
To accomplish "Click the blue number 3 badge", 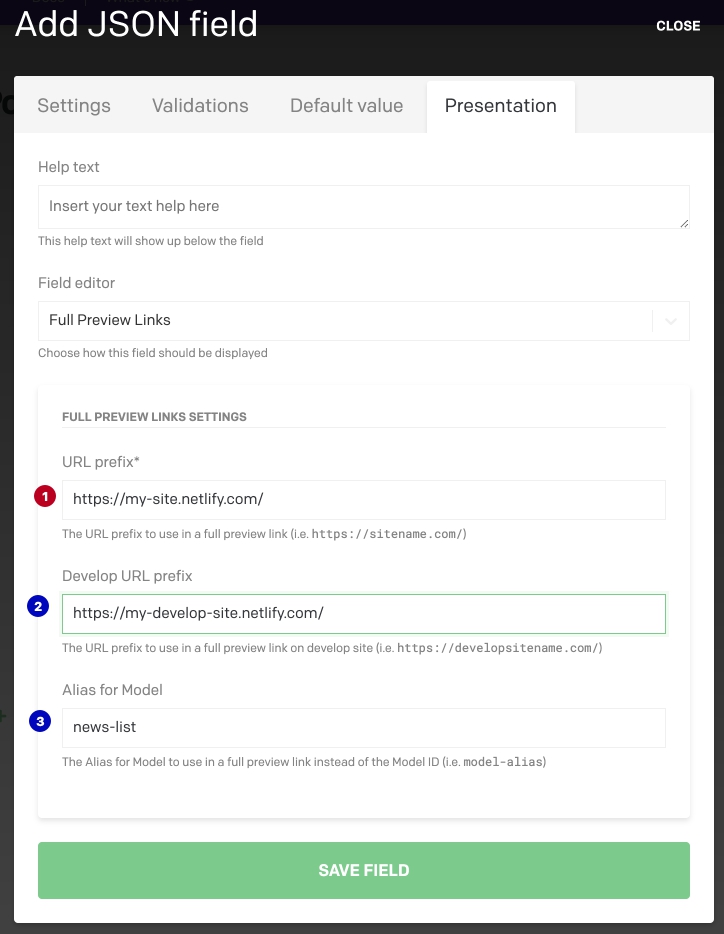I will click(39, 721).
